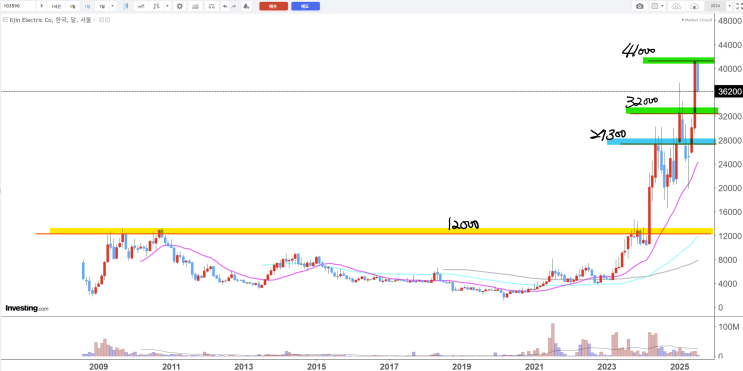
Task: Open the chart settings gear icon
Action: point(180,6)
